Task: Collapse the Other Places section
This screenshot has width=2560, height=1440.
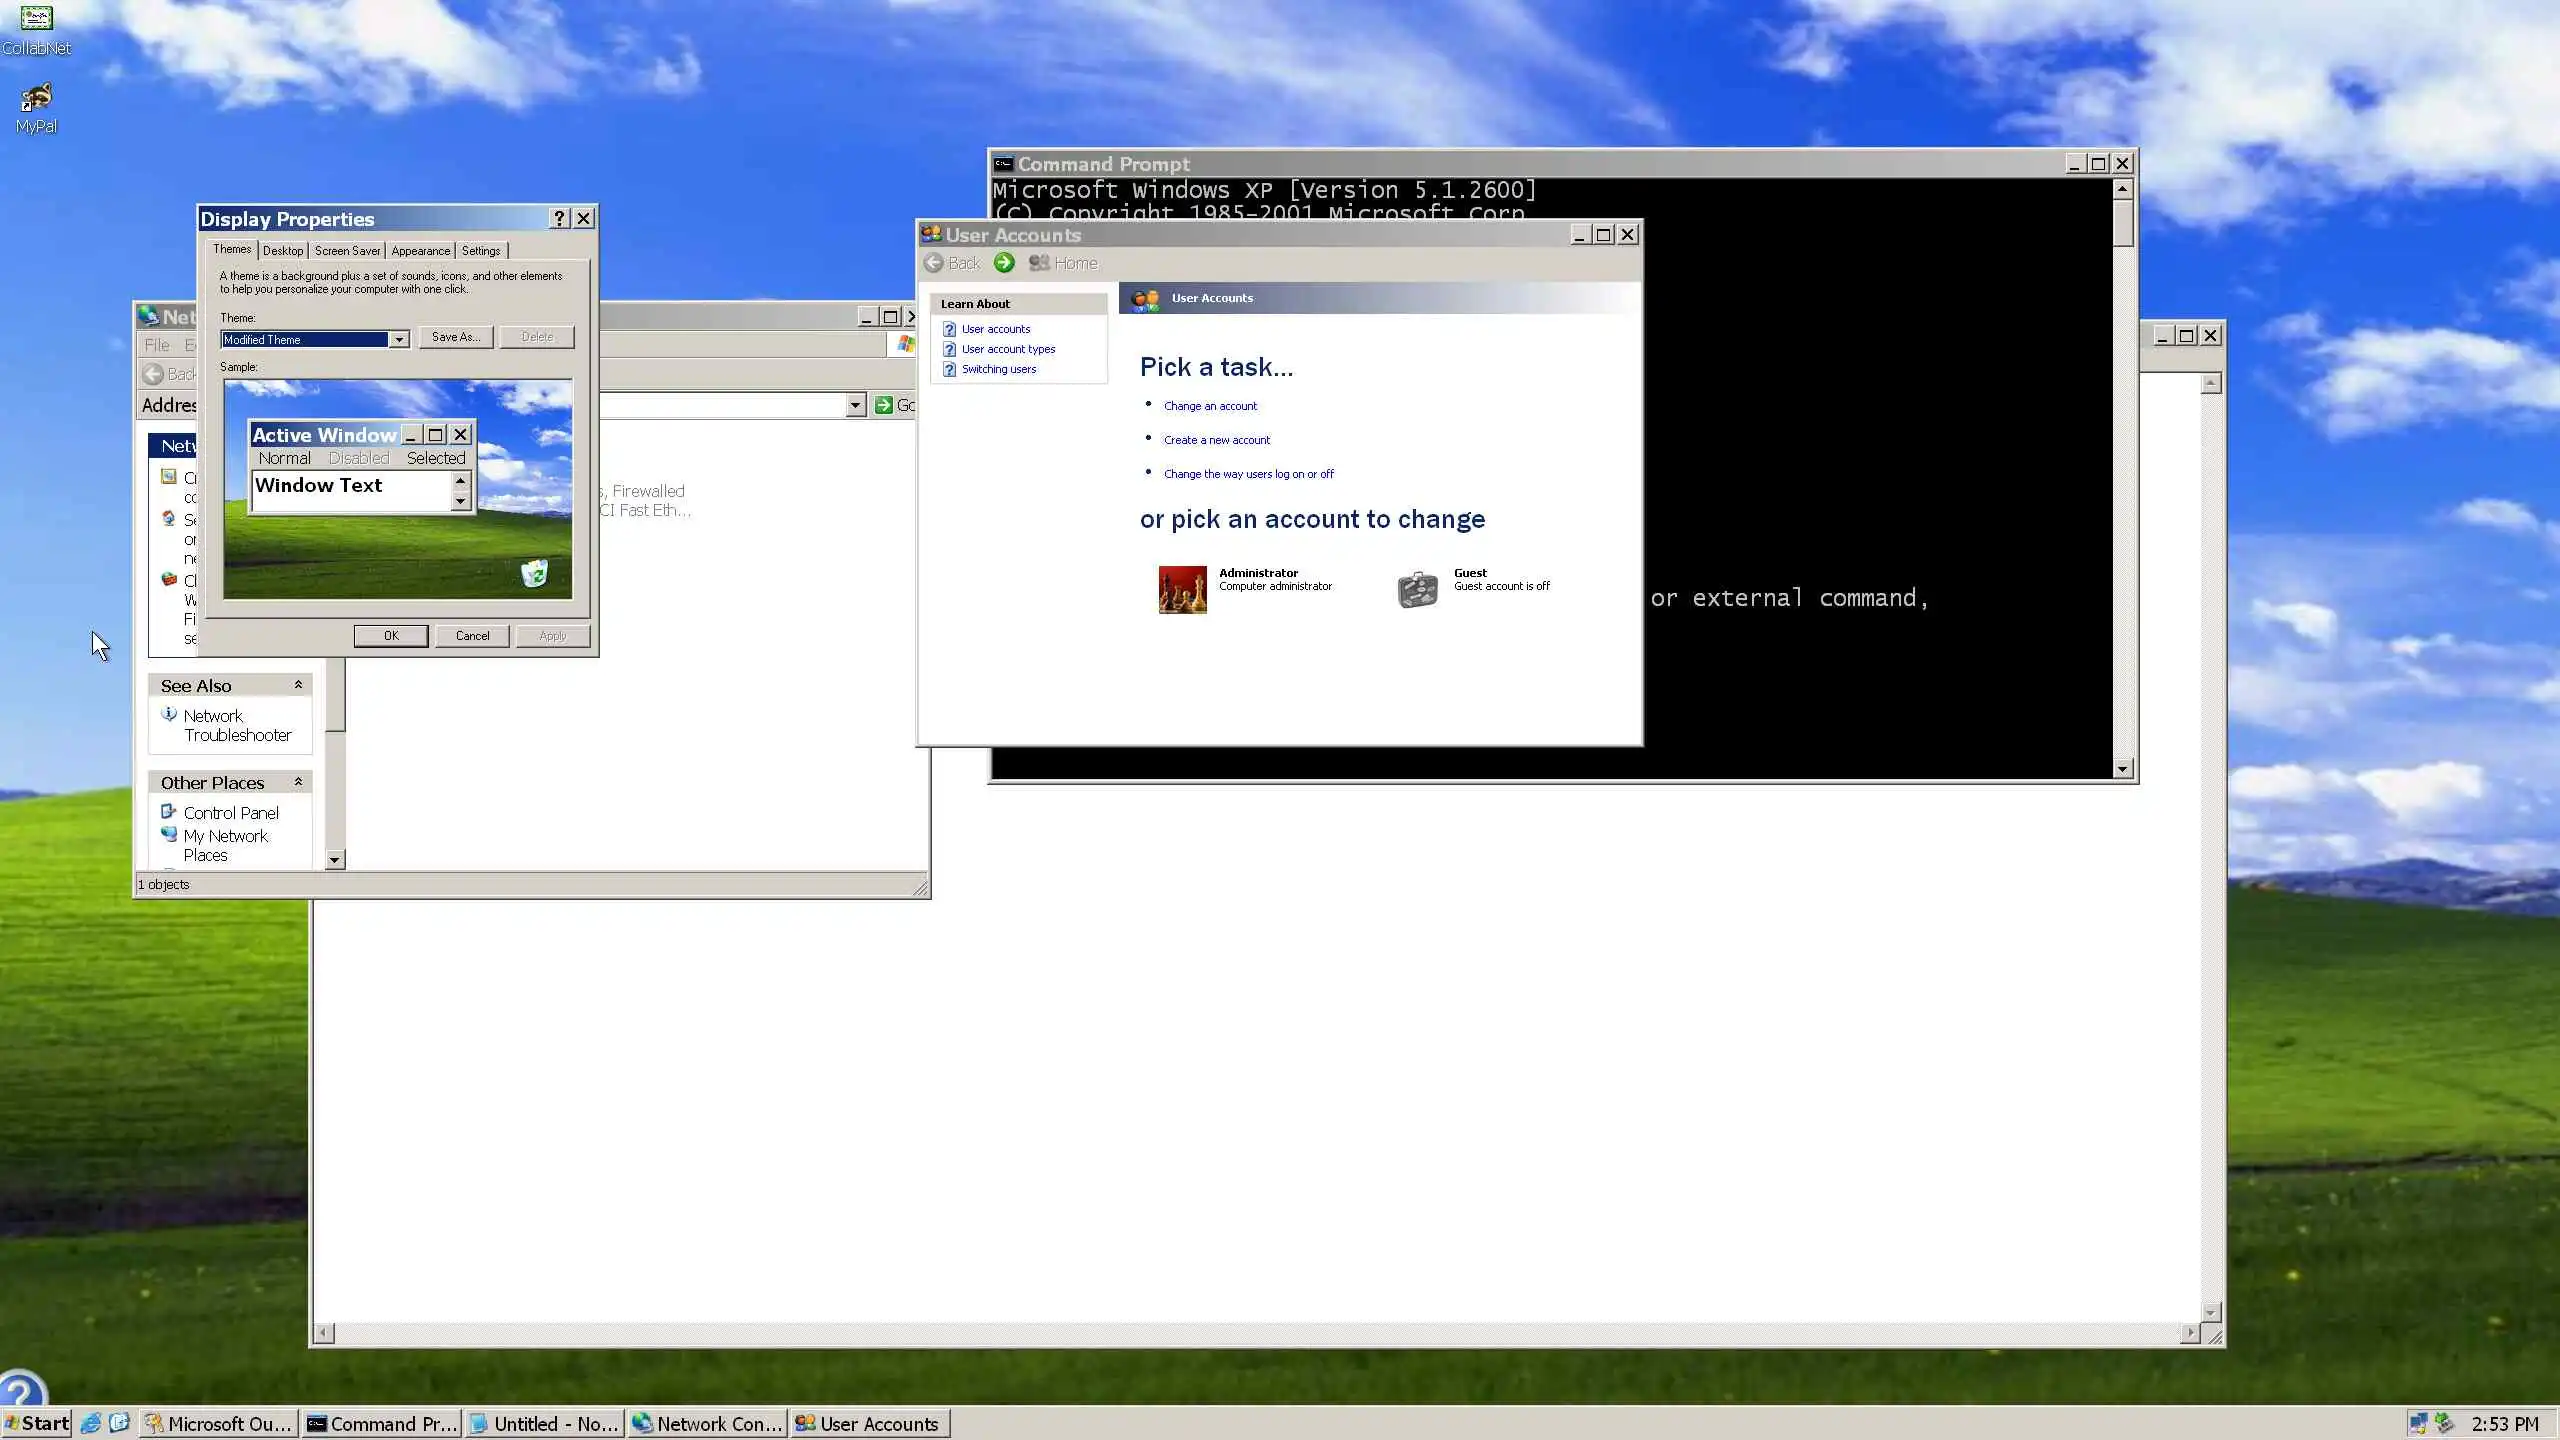Action: [x=298, y=782]
